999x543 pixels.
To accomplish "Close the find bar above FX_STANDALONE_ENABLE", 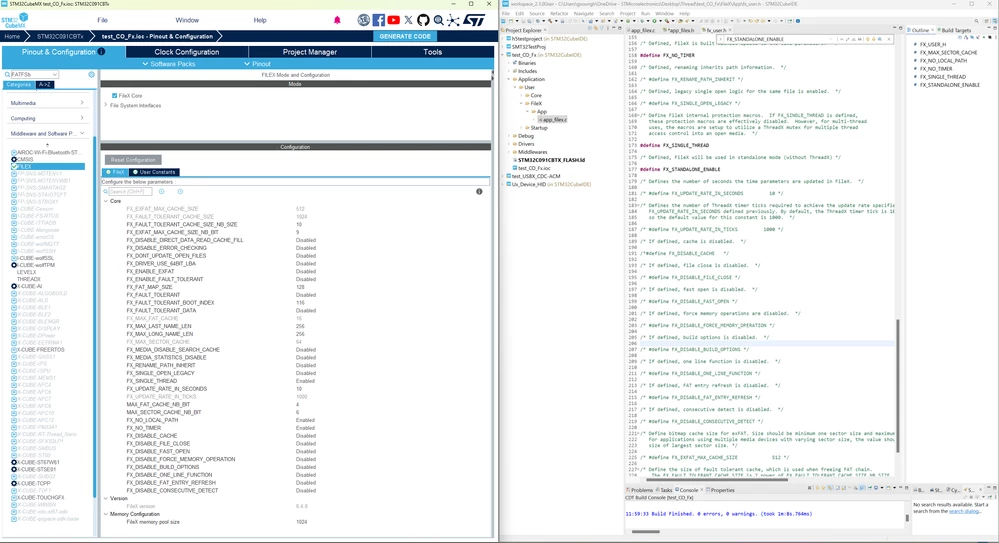I will 889,39.
